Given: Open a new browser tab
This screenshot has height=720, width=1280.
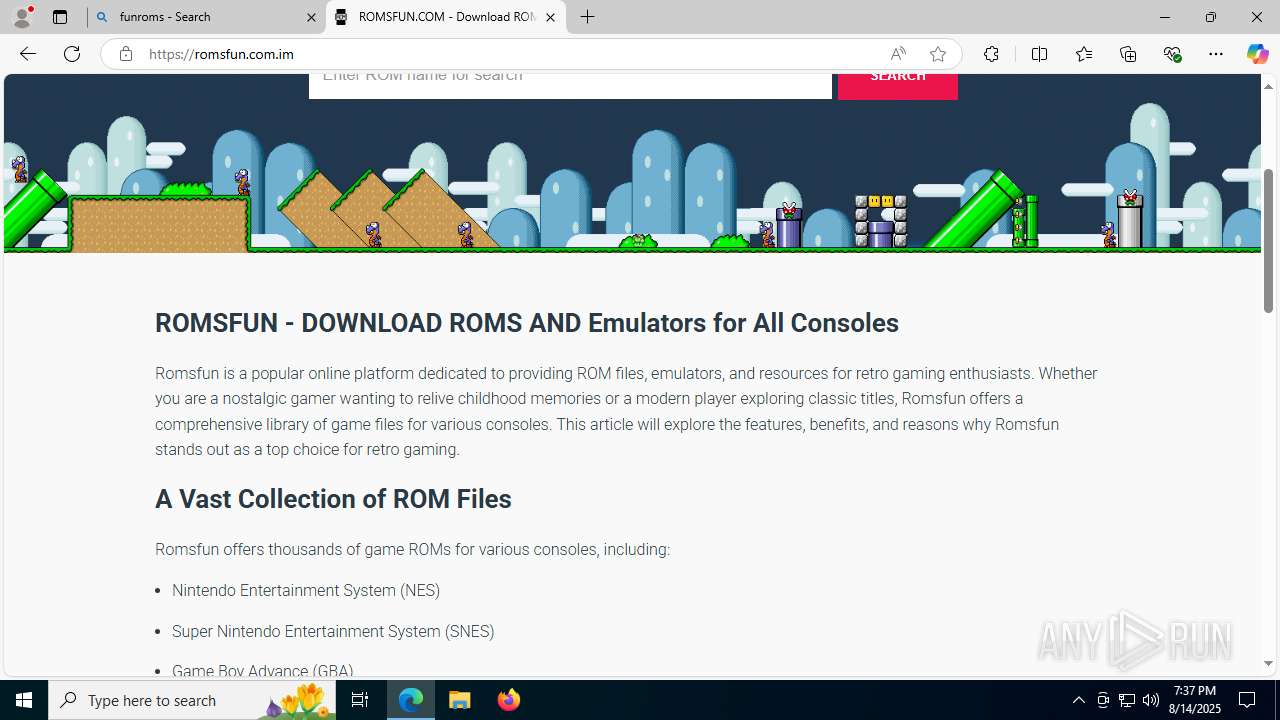Looking at the screenshot, I should point(588,17).
